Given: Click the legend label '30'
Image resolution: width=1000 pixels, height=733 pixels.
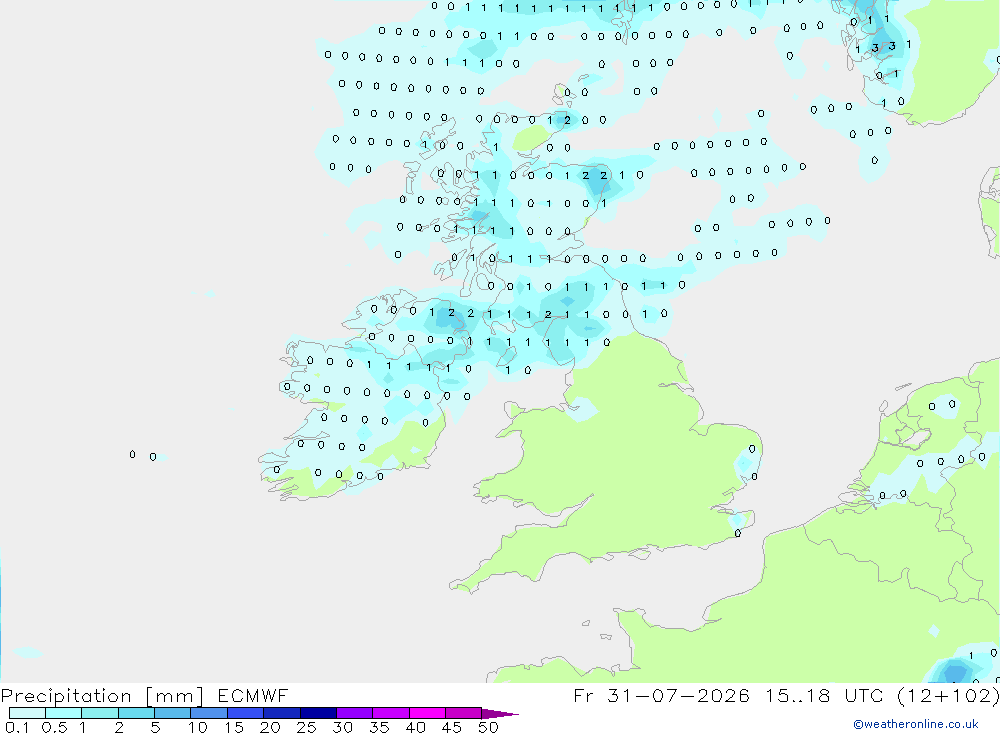Looking at the screenshot, I should click(342, 727).
